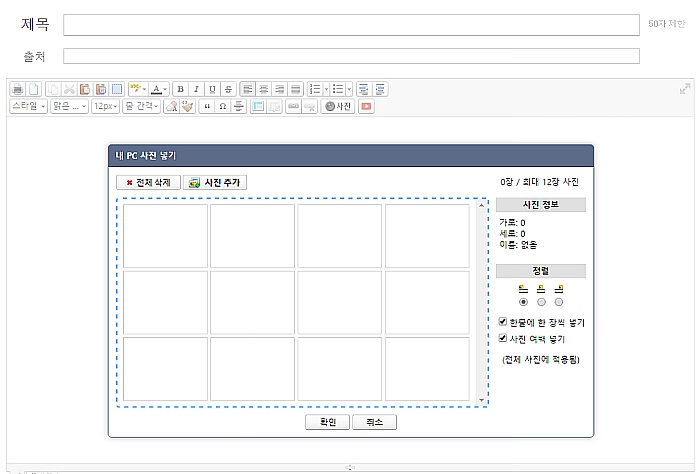Viewport: 700px width, 474px height.
Task: Click the right-align image icon under 정렬
Action: click(x=558, y=289)
